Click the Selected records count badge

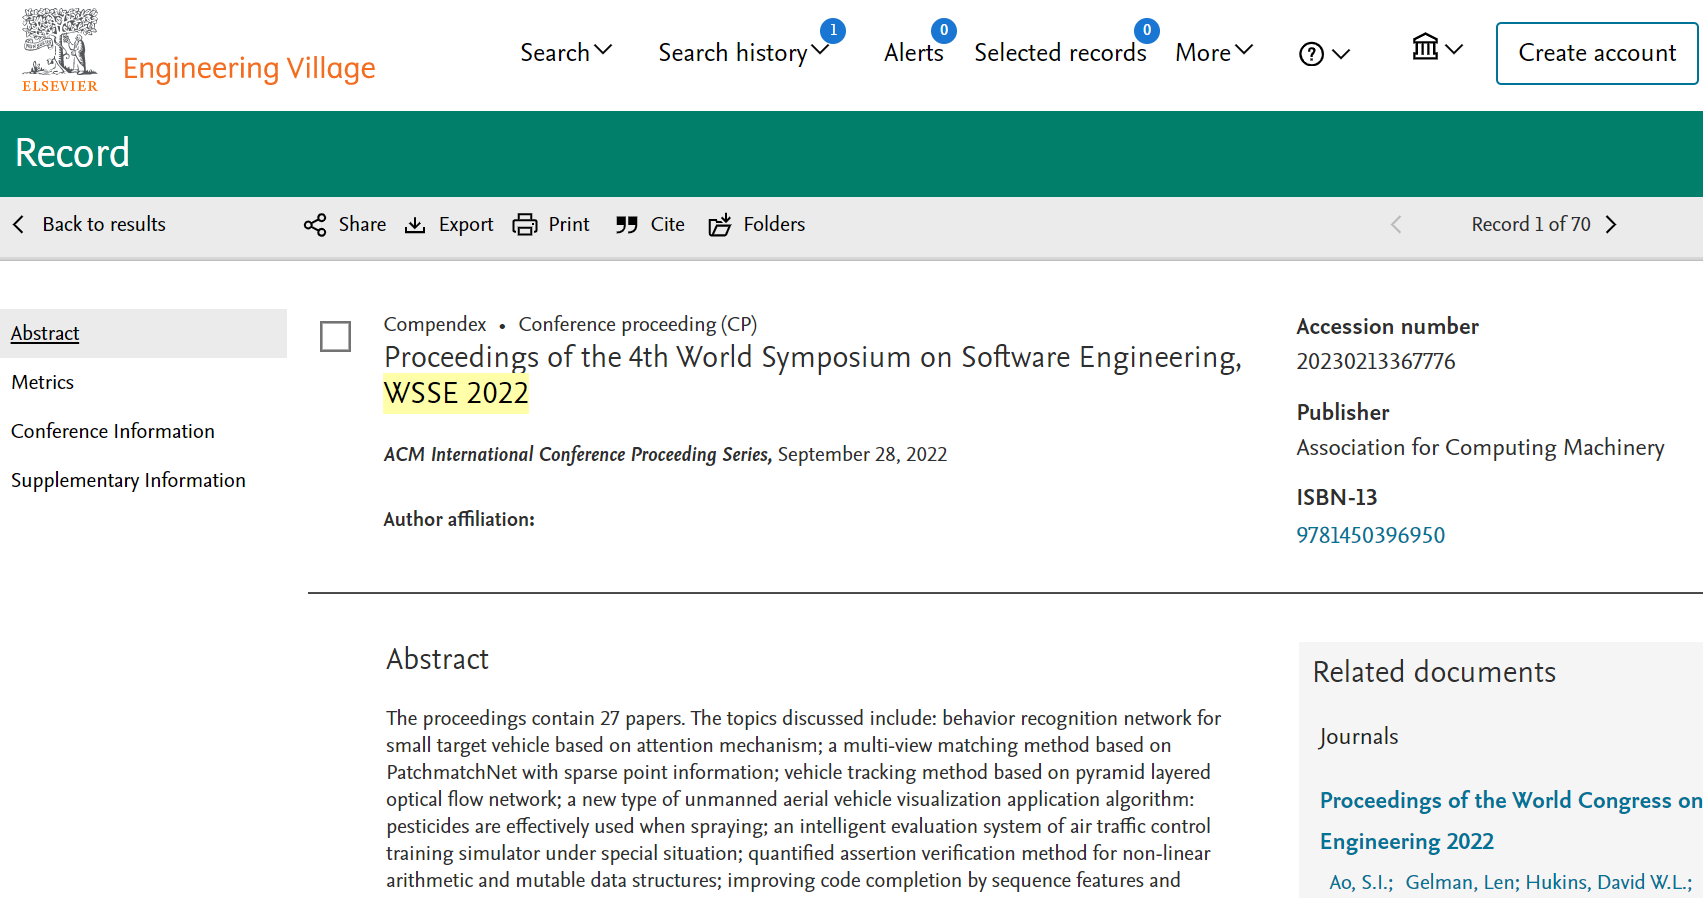coord(1147,31)
